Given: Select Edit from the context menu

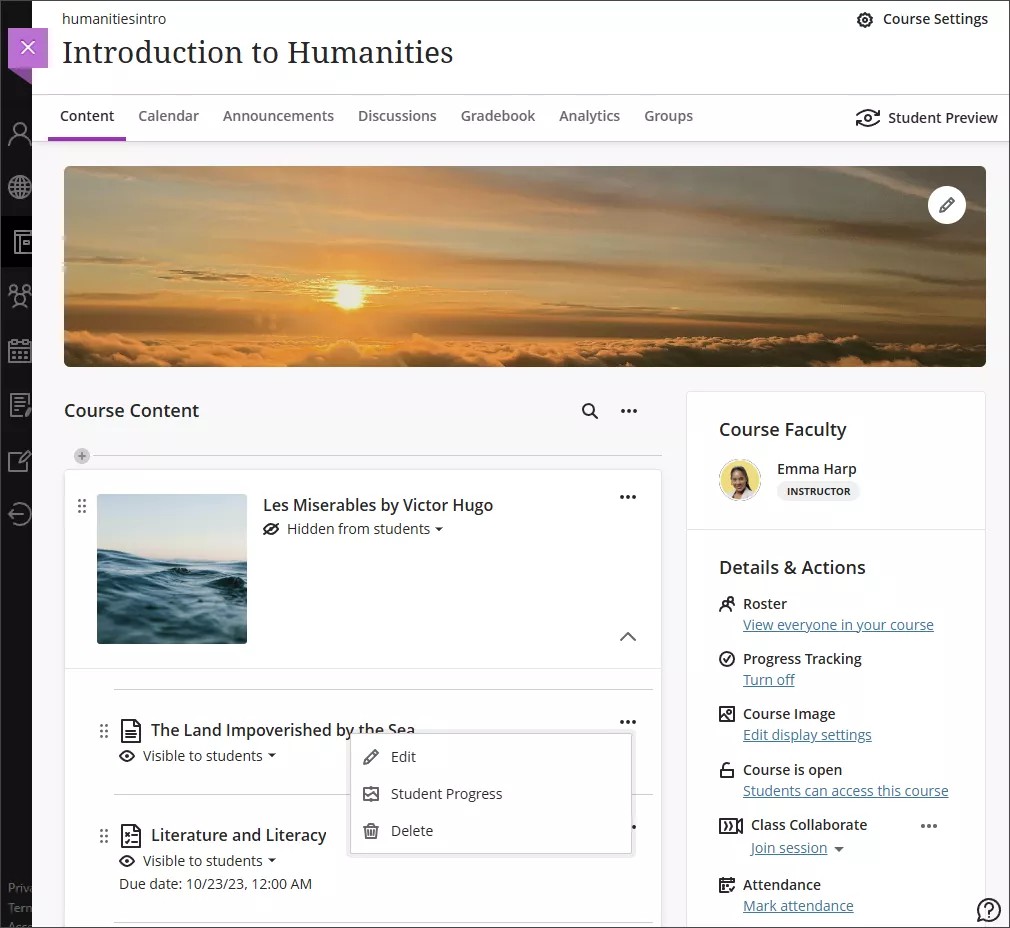Looking at the screenshot, I should tap(403, 757).
